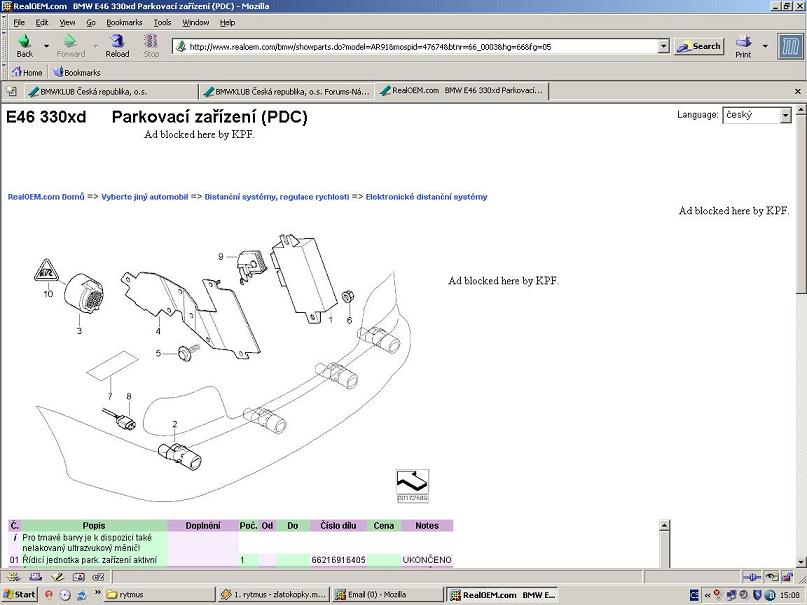
Task: Open Address Book icon in status bar
Action: click(78, 577)
